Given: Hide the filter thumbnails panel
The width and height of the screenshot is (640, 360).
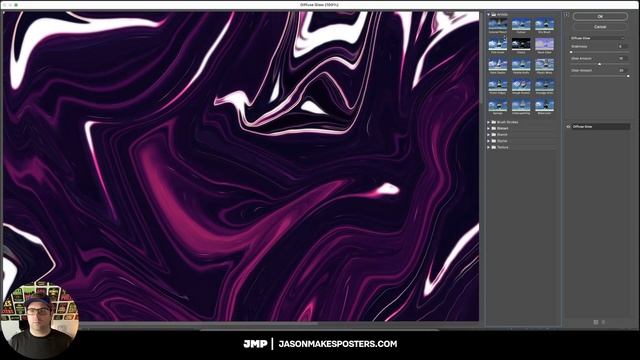Looking at the screenshot, I should (567, 14).
